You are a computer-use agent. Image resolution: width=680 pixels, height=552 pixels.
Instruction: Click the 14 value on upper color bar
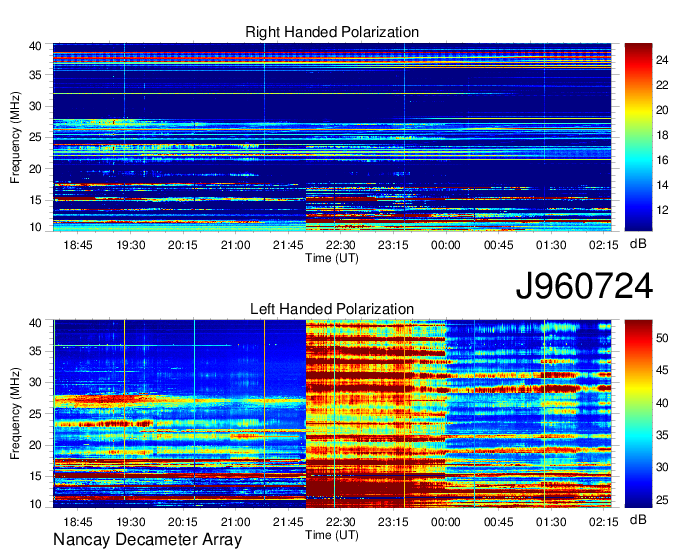click(x=662, y=186)
